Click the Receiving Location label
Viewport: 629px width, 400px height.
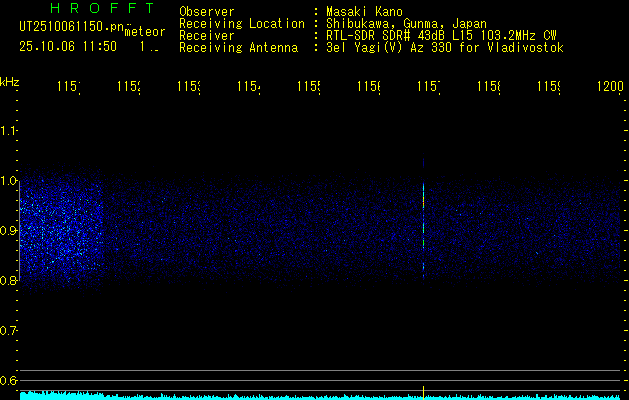pyautogui.click(x=242, y=24)
